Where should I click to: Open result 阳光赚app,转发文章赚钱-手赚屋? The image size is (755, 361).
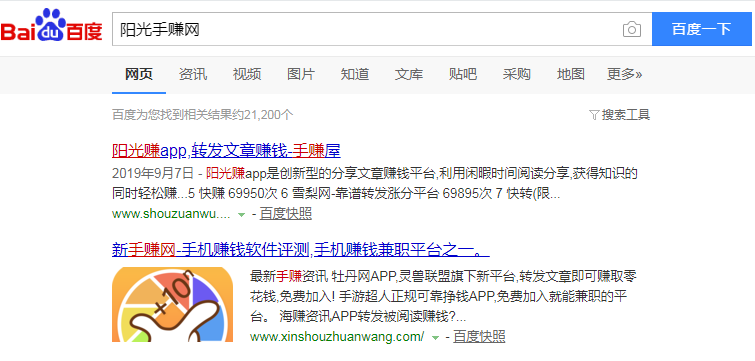coord(226,151)
